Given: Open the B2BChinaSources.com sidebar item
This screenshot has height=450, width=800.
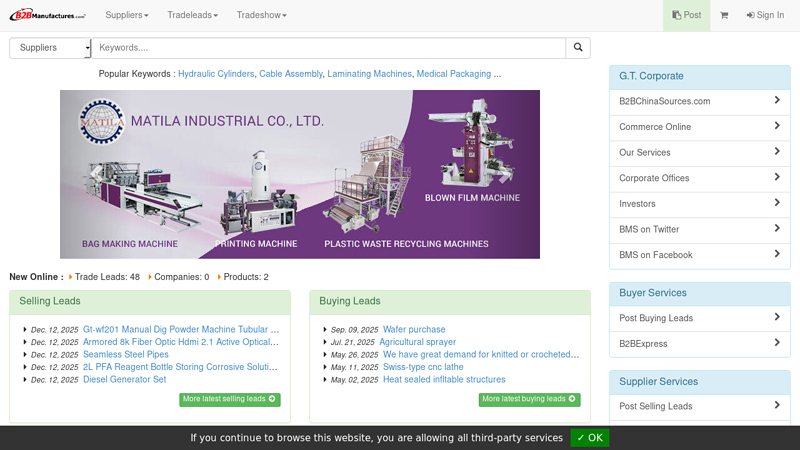Looking at the screenshot, I should click(x=699, y=102).
